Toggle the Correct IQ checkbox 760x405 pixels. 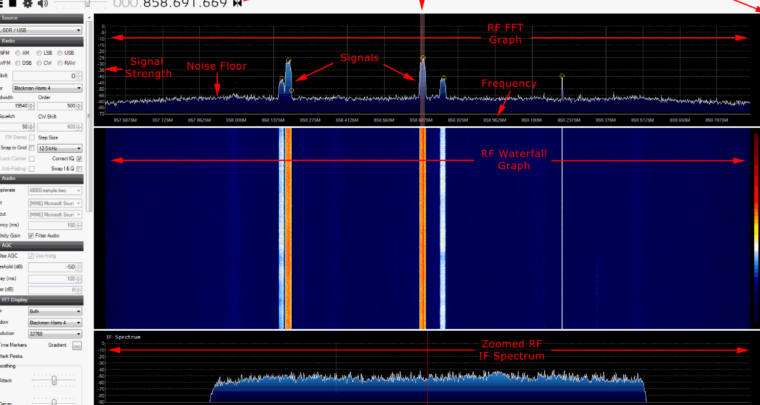(x=80, y=158)
